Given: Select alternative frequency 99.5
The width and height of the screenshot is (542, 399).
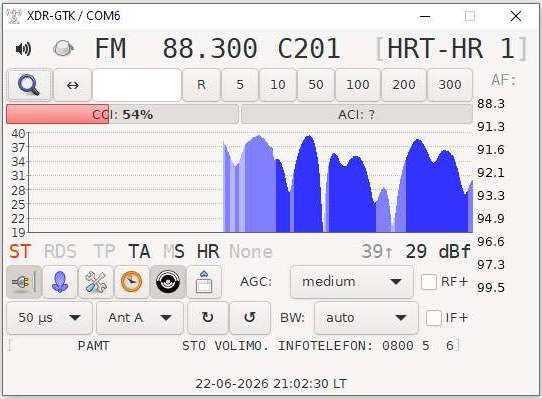Looking at the screenshot, I should [491, 287].
